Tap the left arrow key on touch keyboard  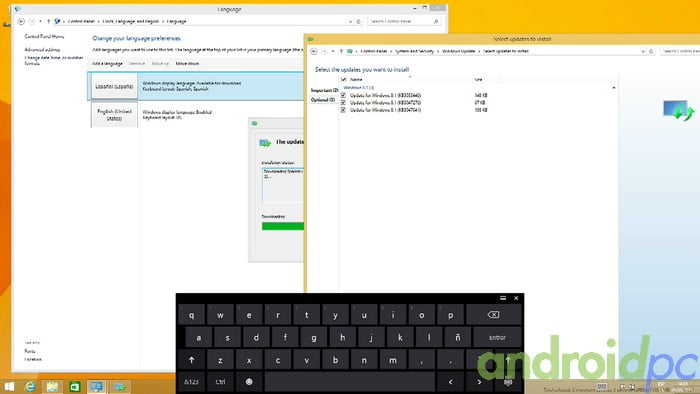pyautogui.click(x=450, y=382)
